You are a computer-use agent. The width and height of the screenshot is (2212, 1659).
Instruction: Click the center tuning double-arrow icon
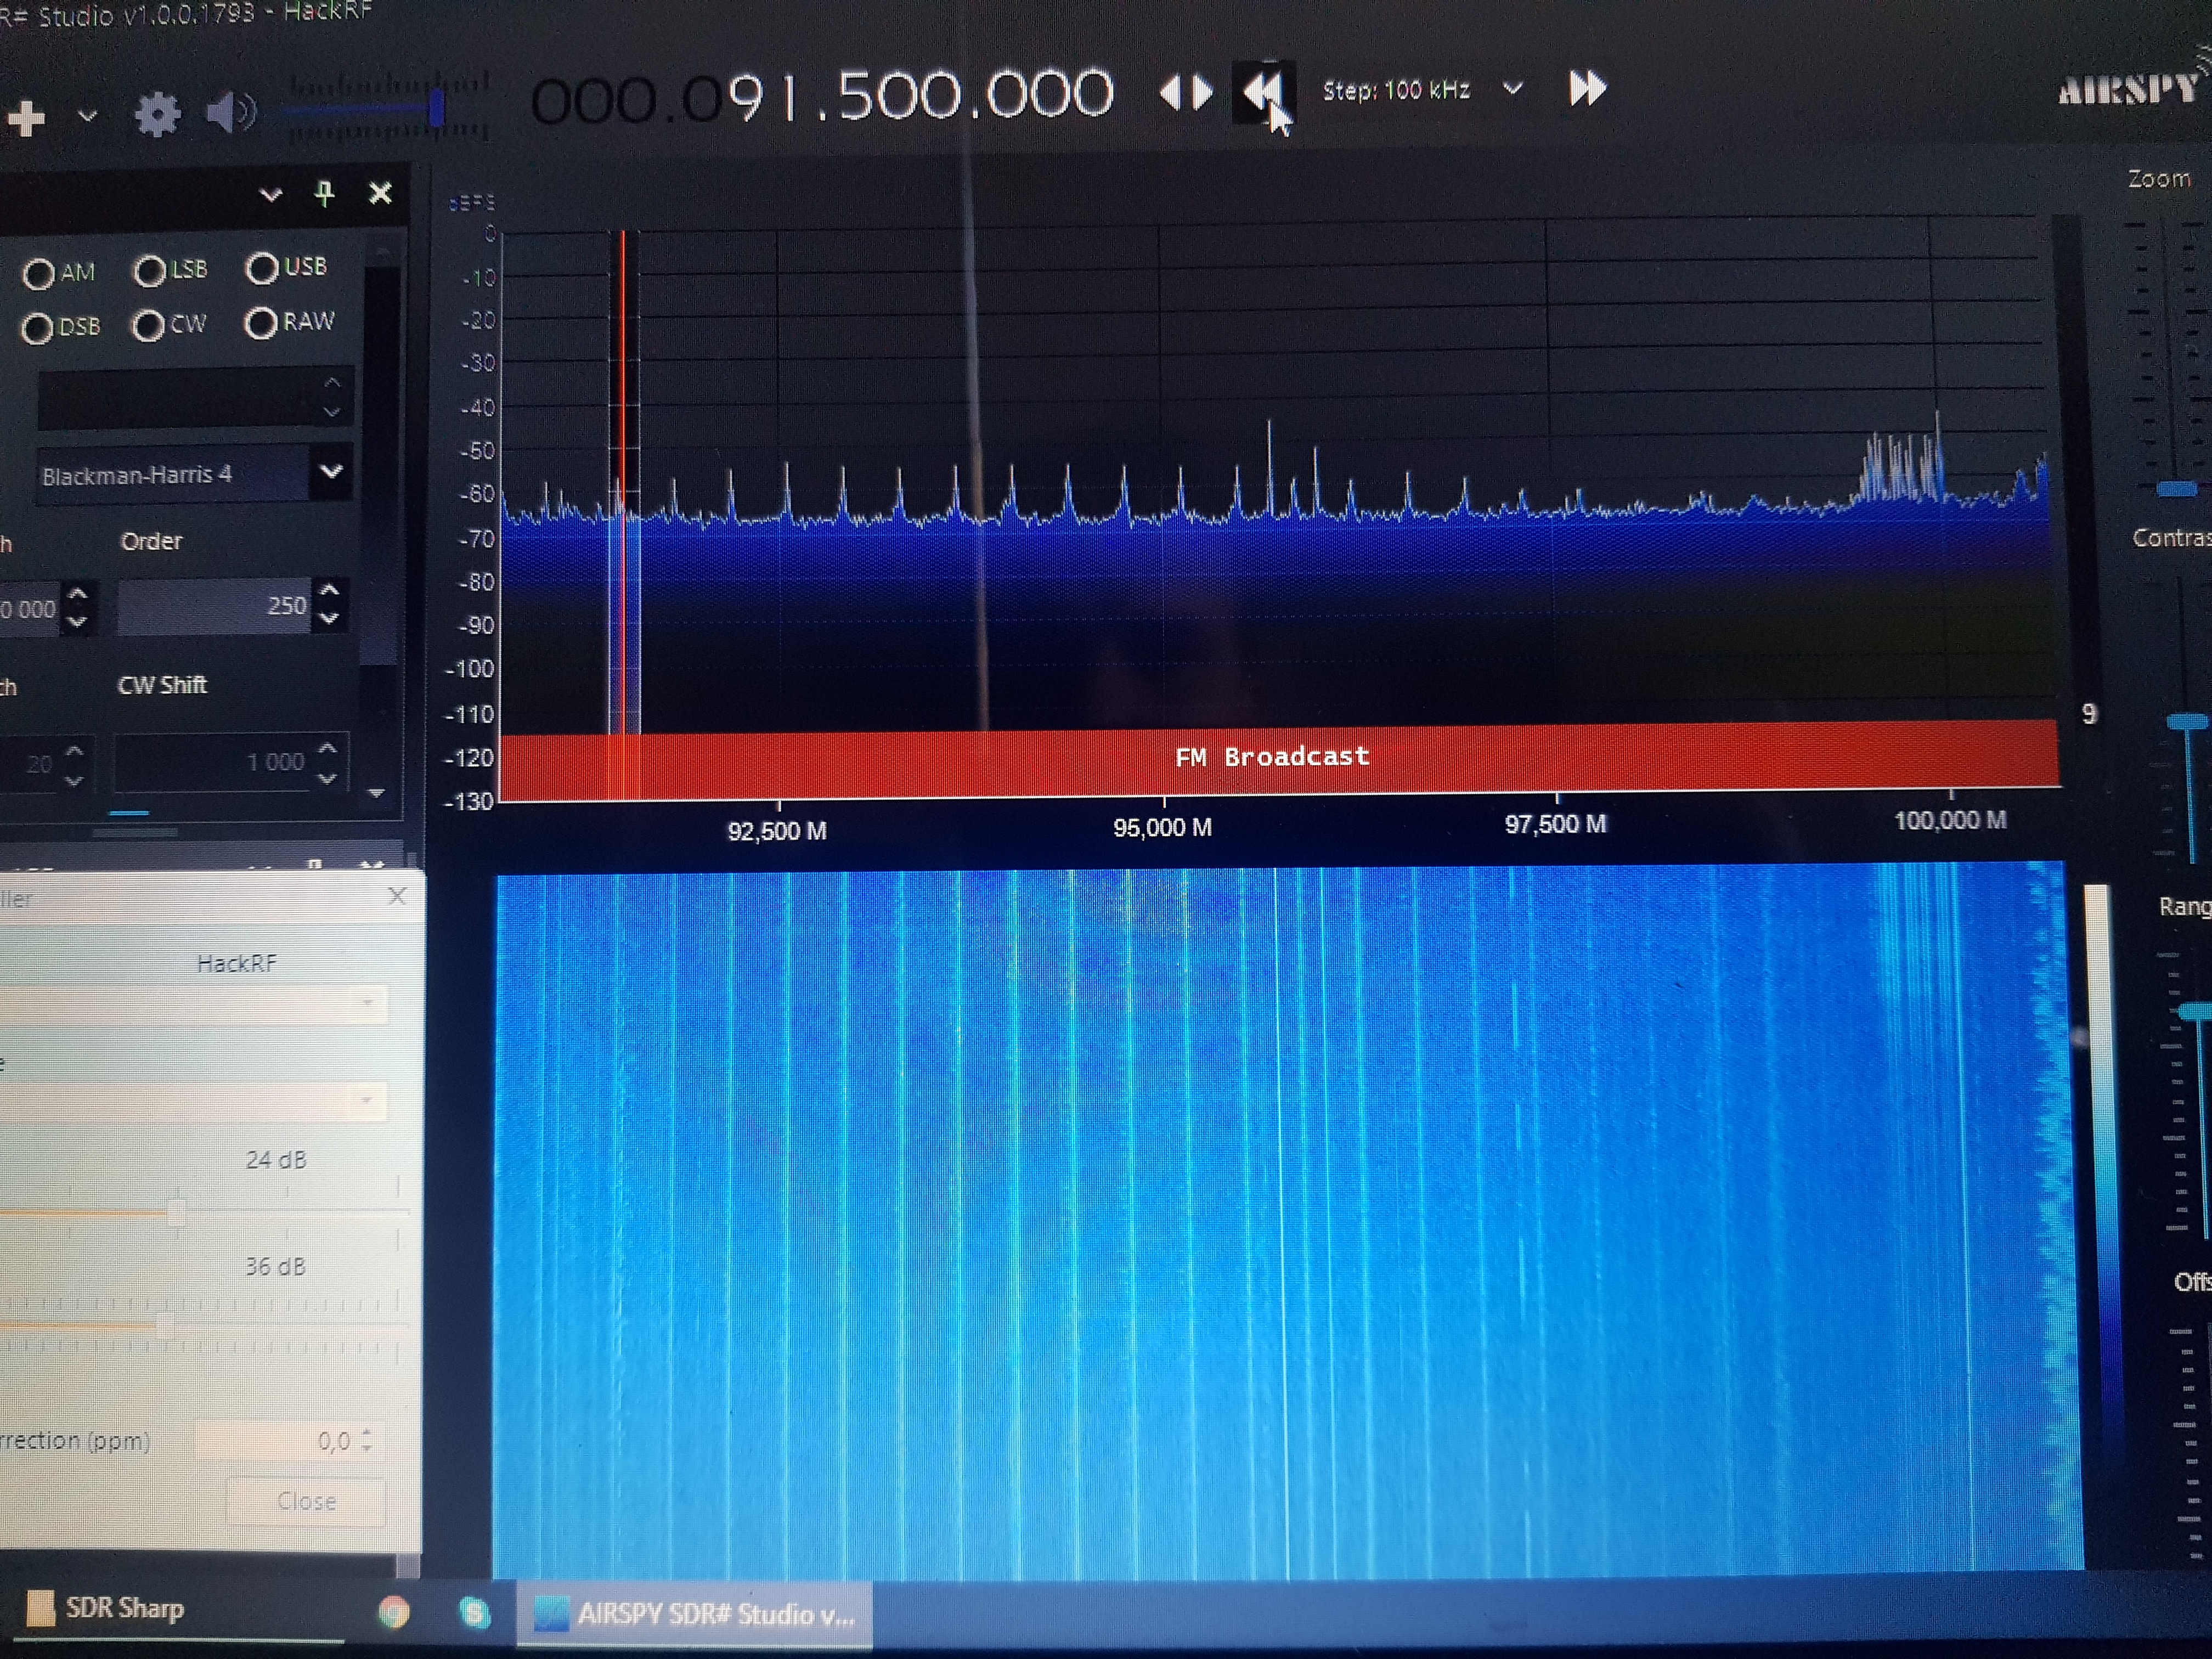(x=1186, y=93)
